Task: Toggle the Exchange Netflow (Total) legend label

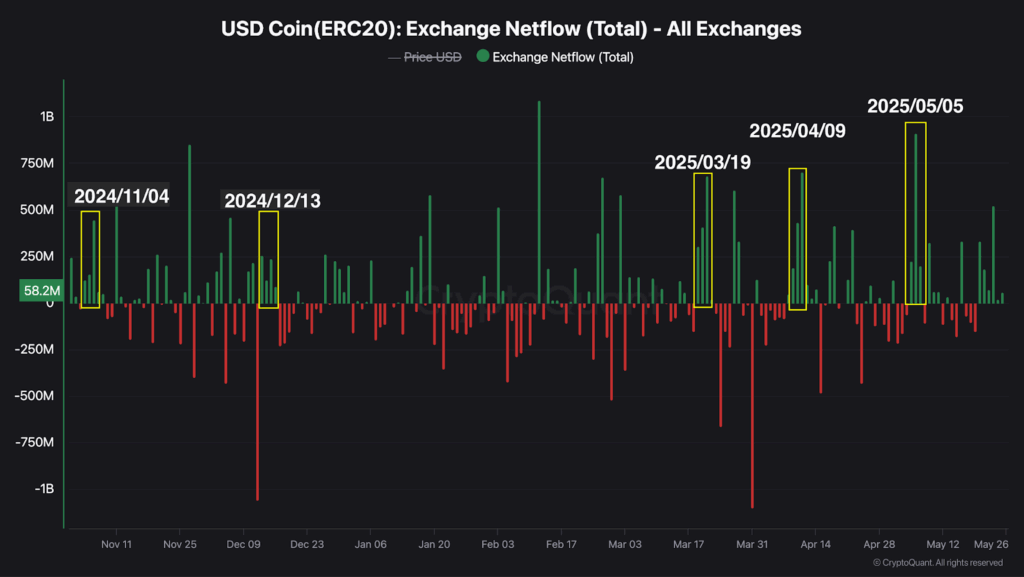Action: [562, 57]
